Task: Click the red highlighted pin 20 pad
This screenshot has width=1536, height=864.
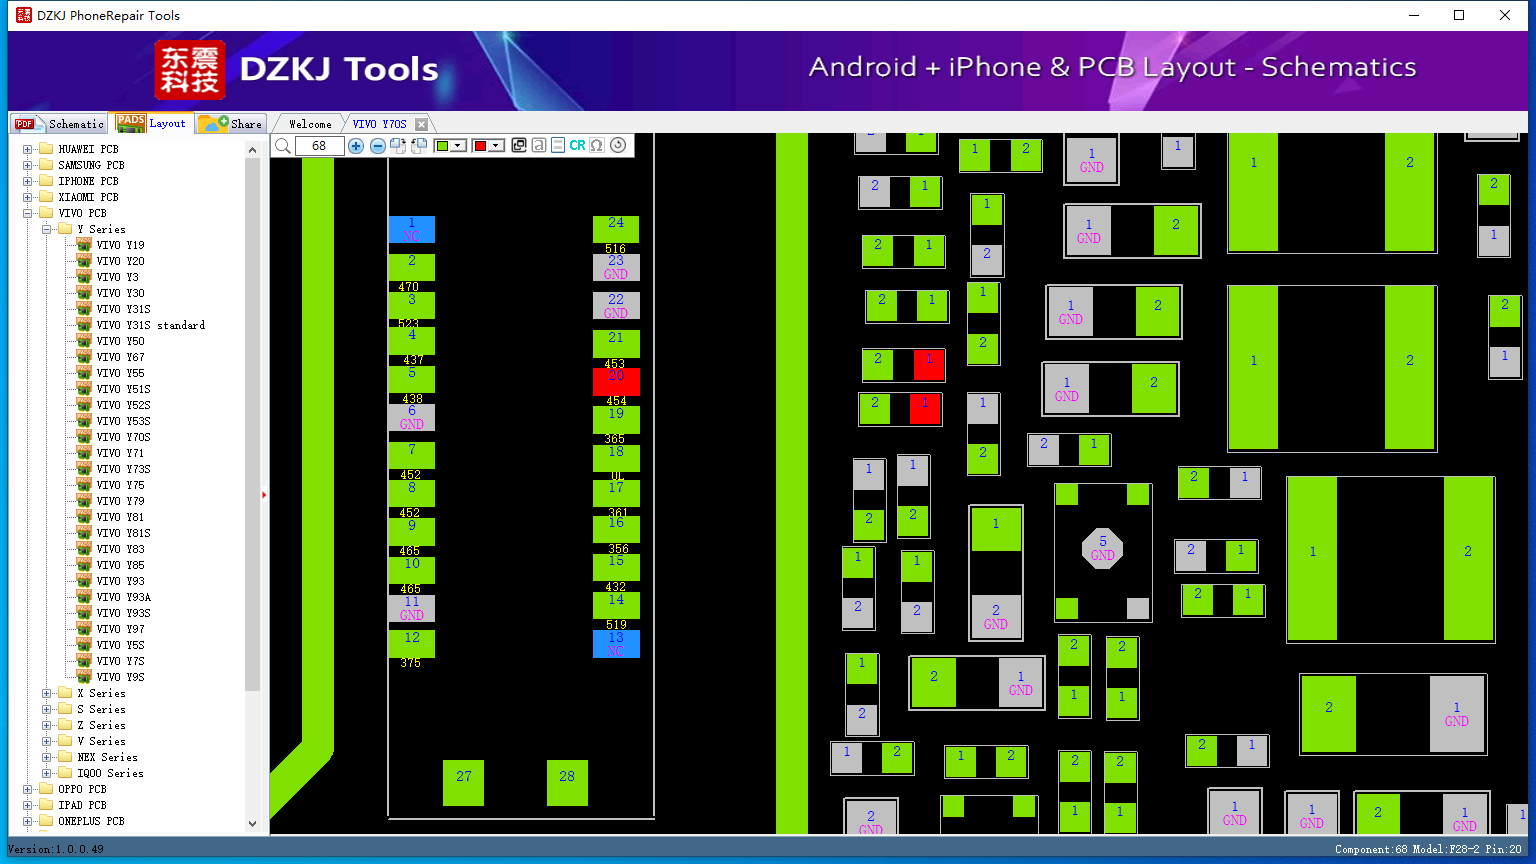Action: (616, 381)
